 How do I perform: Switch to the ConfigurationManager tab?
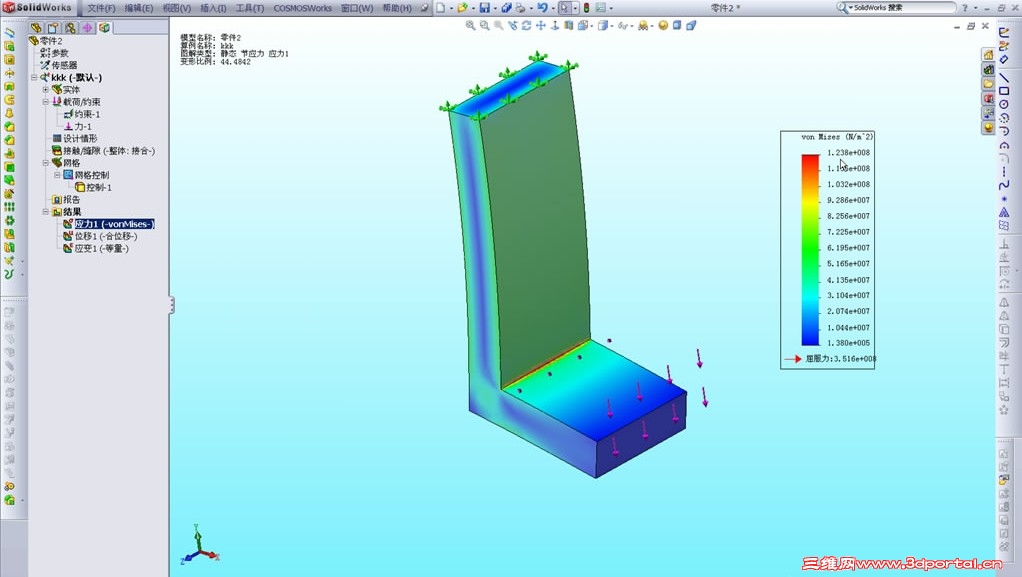(x=70, y=27)
